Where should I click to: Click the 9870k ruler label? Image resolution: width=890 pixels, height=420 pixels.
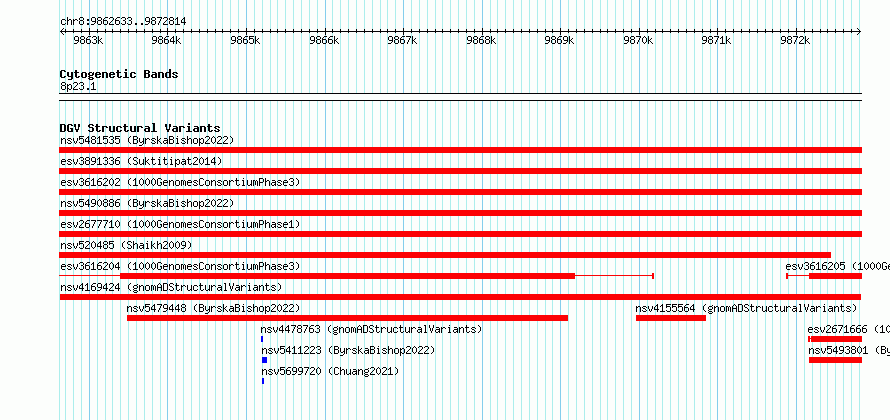(639, 40)
